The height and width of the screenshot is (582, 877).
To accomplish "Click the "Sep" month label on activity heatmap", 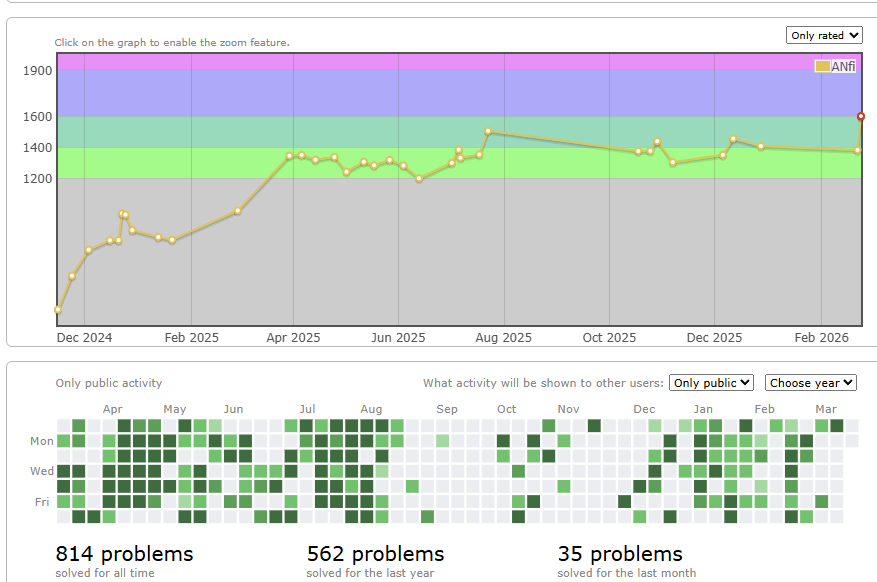I will (447, 409).
